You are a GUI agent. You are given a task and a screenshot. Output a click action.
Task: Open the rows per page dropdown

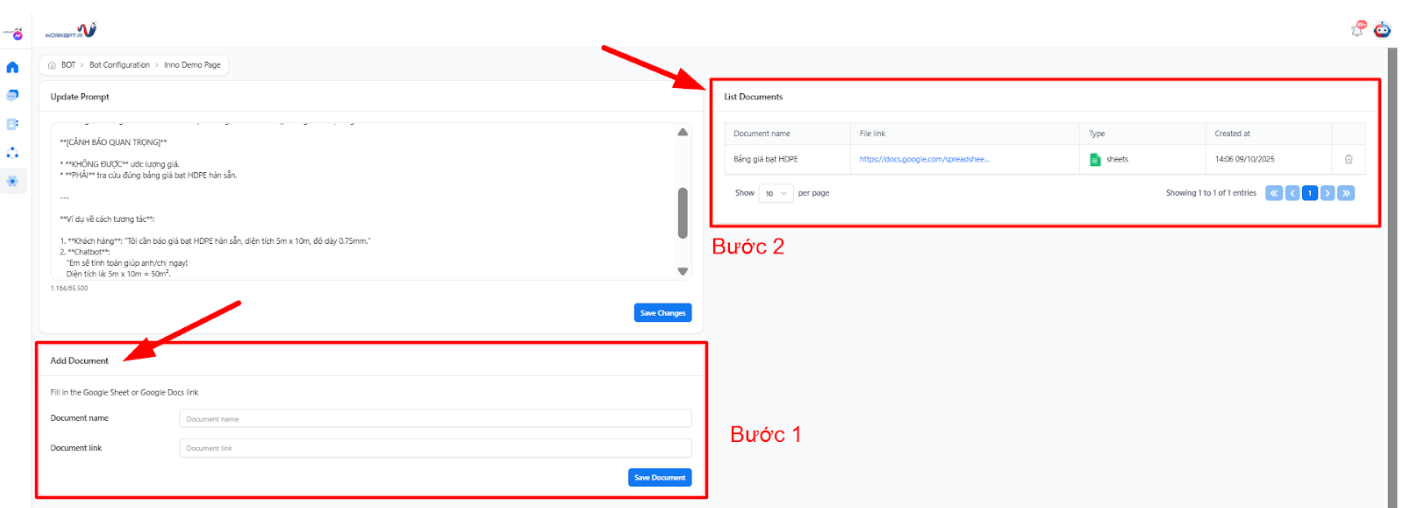(x=775, y=193)
